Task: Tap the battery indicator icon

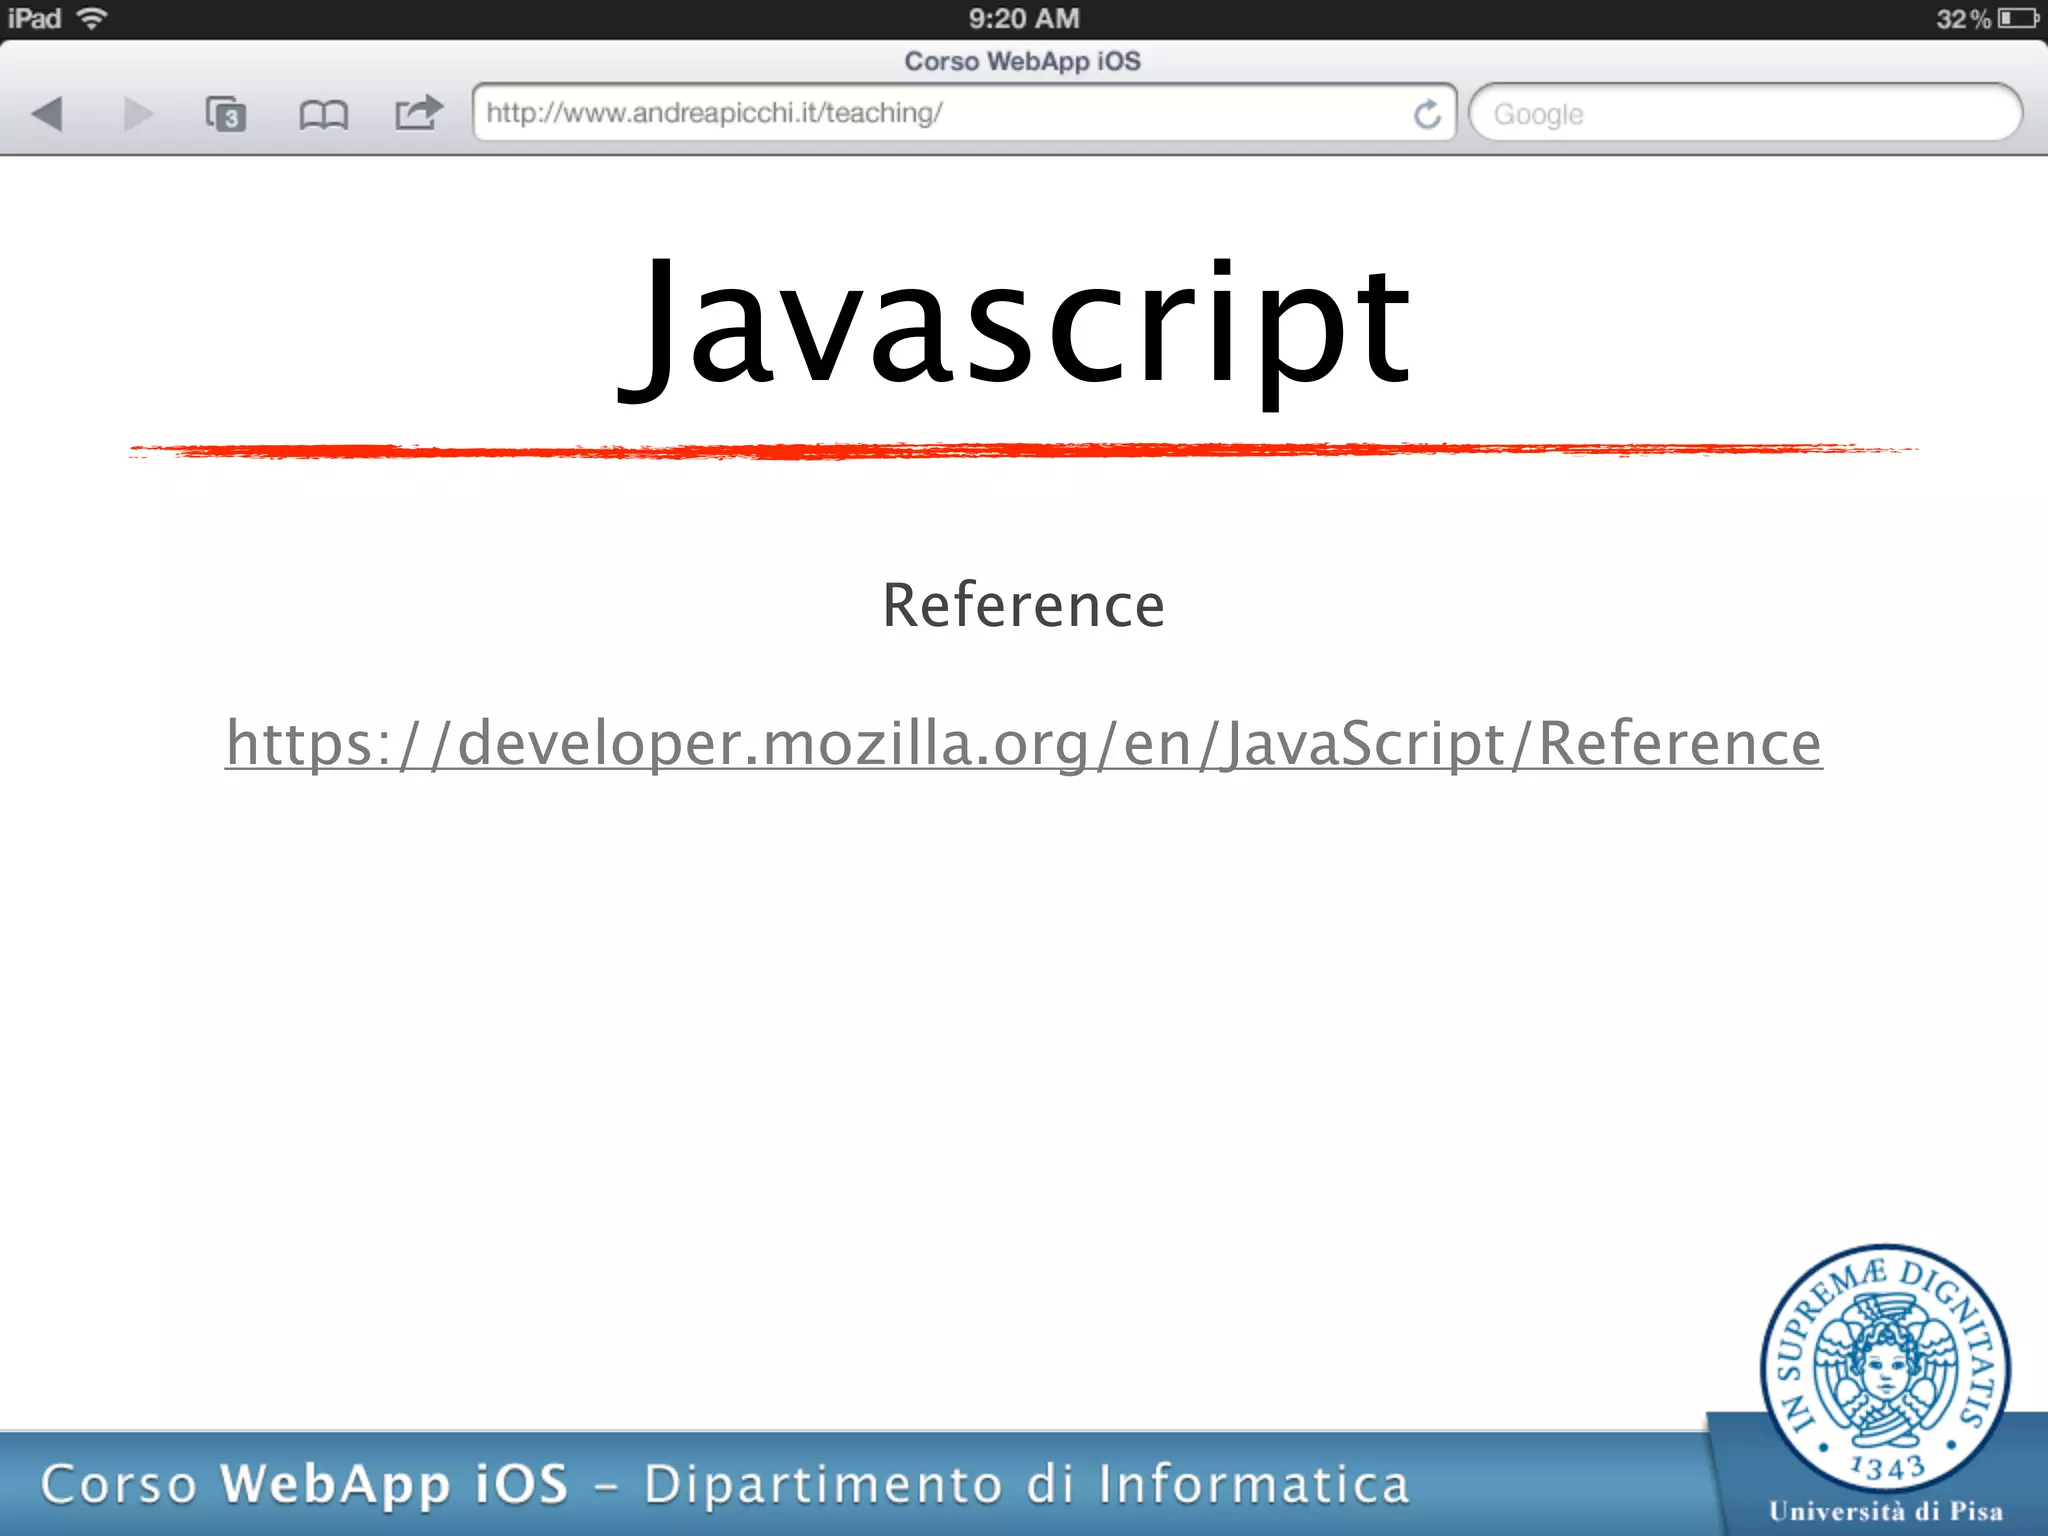Action: point(2018,18)
